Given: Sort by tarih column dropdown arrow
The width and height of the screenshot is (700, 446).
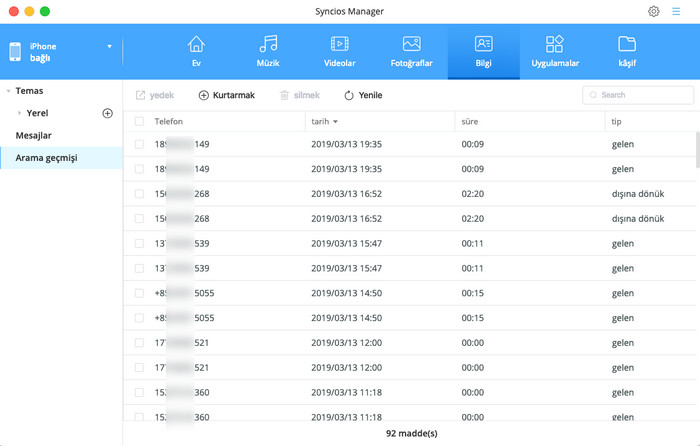Looking at the screenshot, I should 335,121.
